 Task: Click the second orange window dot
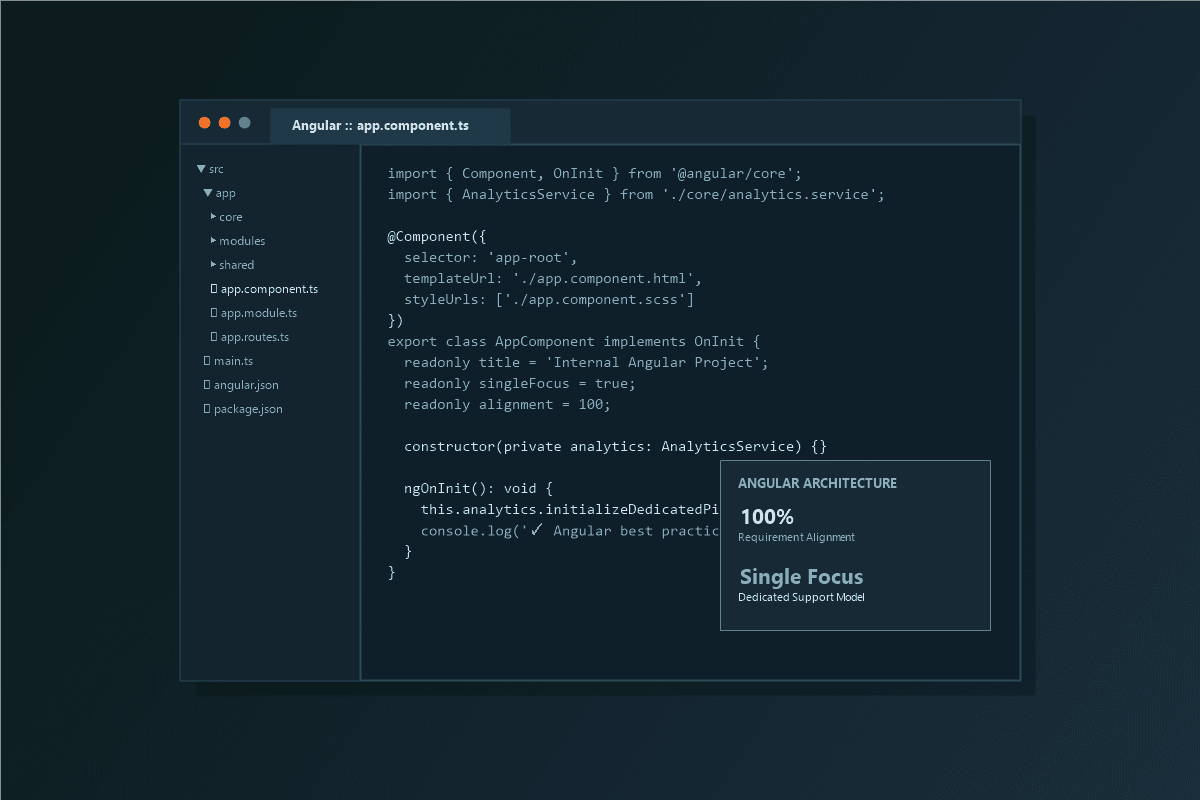[224, 123]
